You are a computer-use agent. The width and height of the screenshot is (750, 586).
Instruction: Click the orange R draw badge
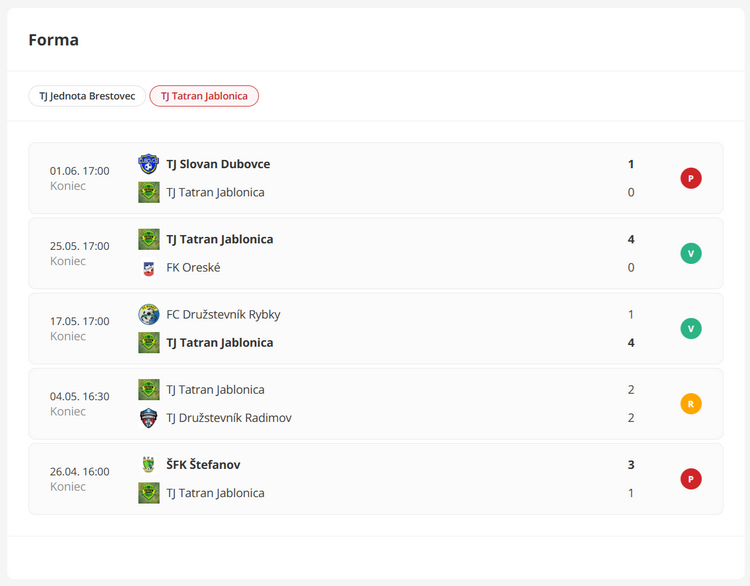(691, 404)
